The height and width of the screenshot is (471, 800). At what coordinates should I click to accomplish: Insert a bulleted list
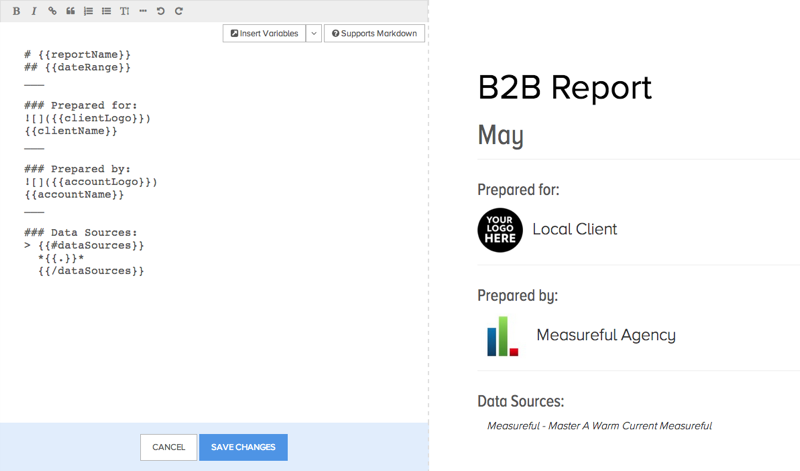106,11
